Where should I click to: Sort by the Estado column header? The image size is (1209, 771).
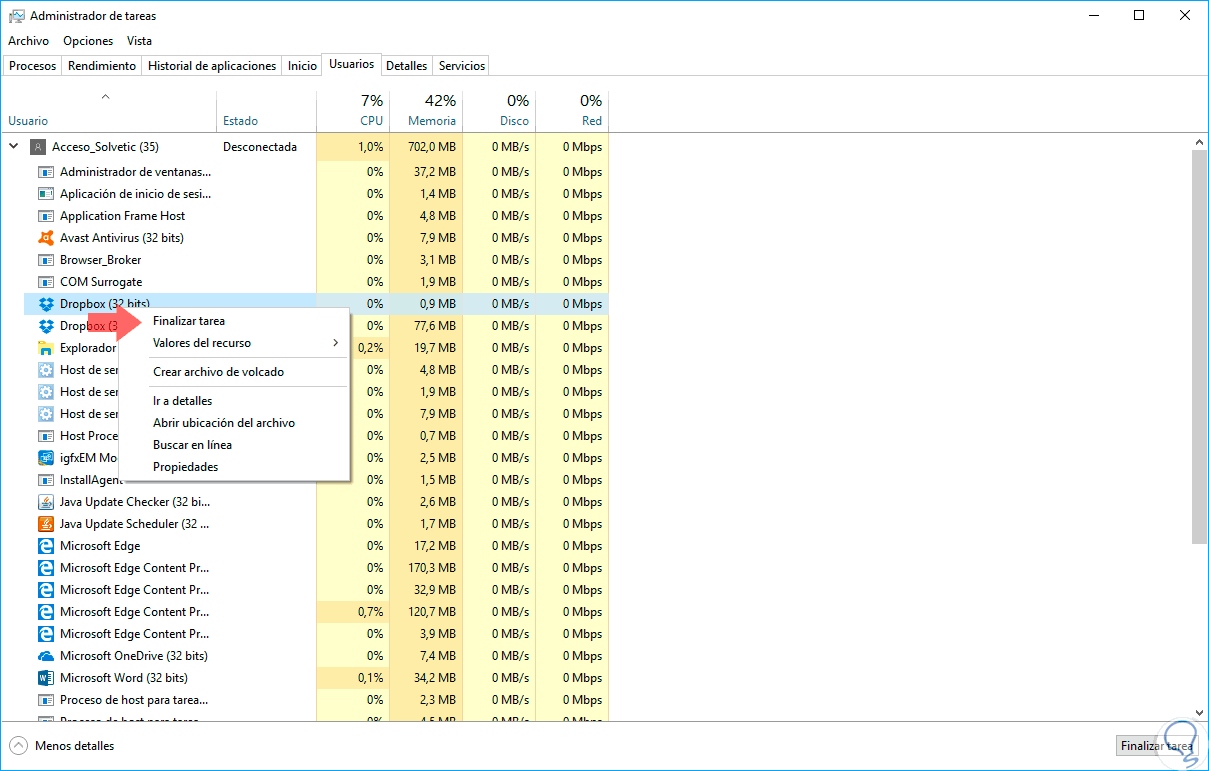(266, 110)
